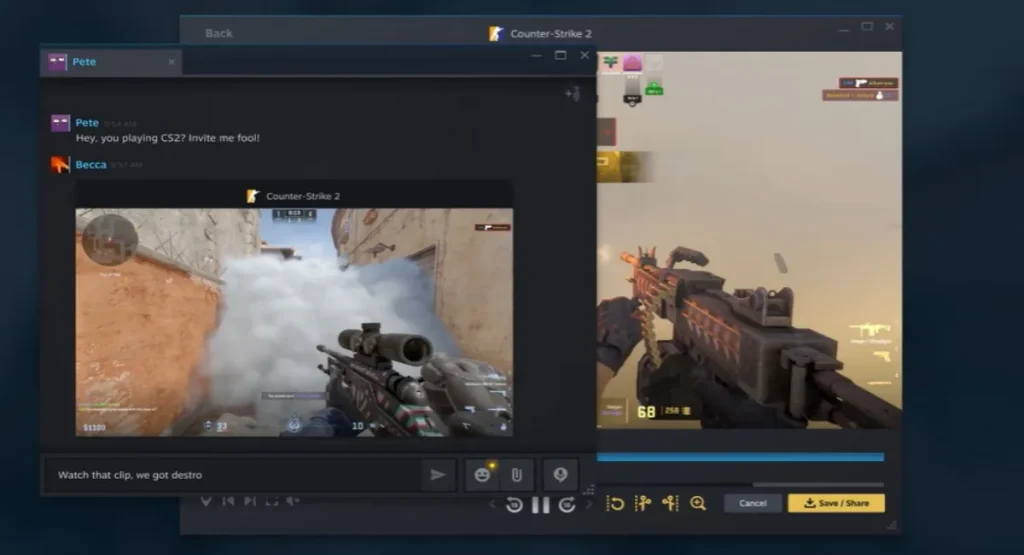Image resolution: width=1024 pixels, height=555 pixels.
Task: Open Pete's avatar in the chat
Action: 60,123
